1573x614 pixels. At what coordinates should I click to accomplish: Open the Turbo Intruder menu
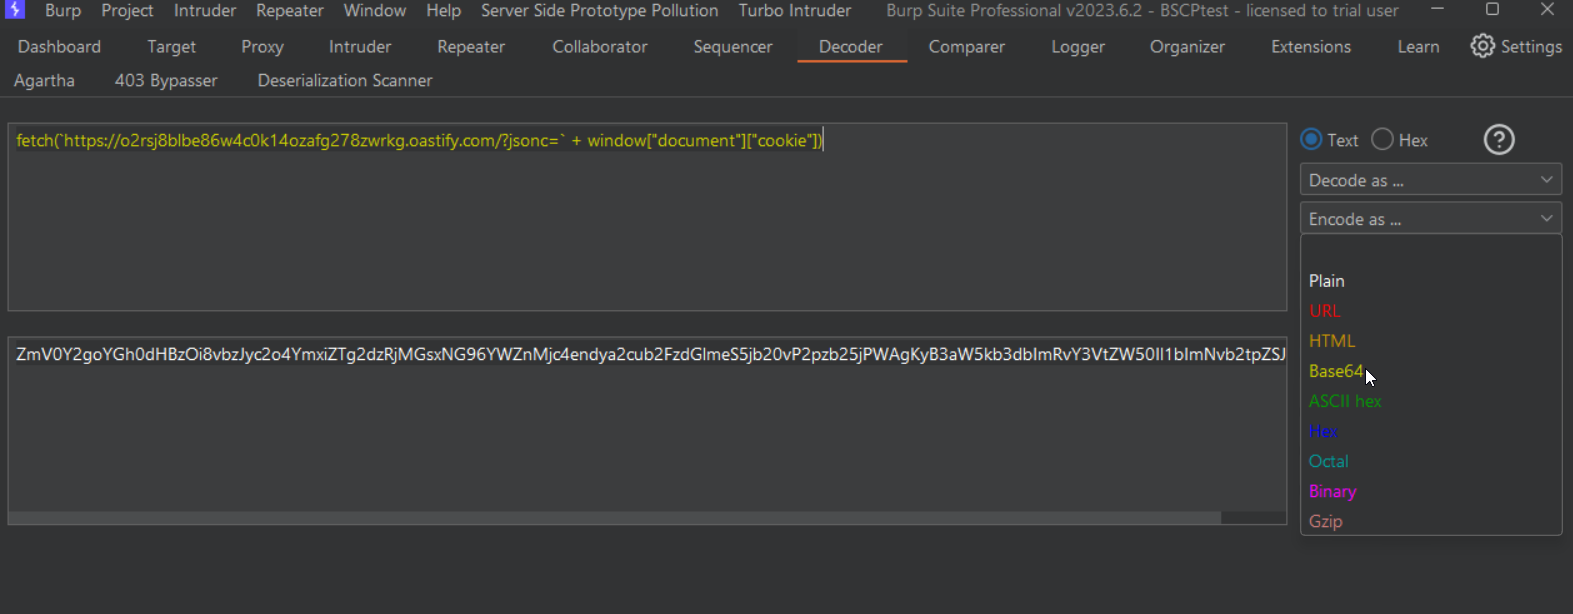click(795, 10)
